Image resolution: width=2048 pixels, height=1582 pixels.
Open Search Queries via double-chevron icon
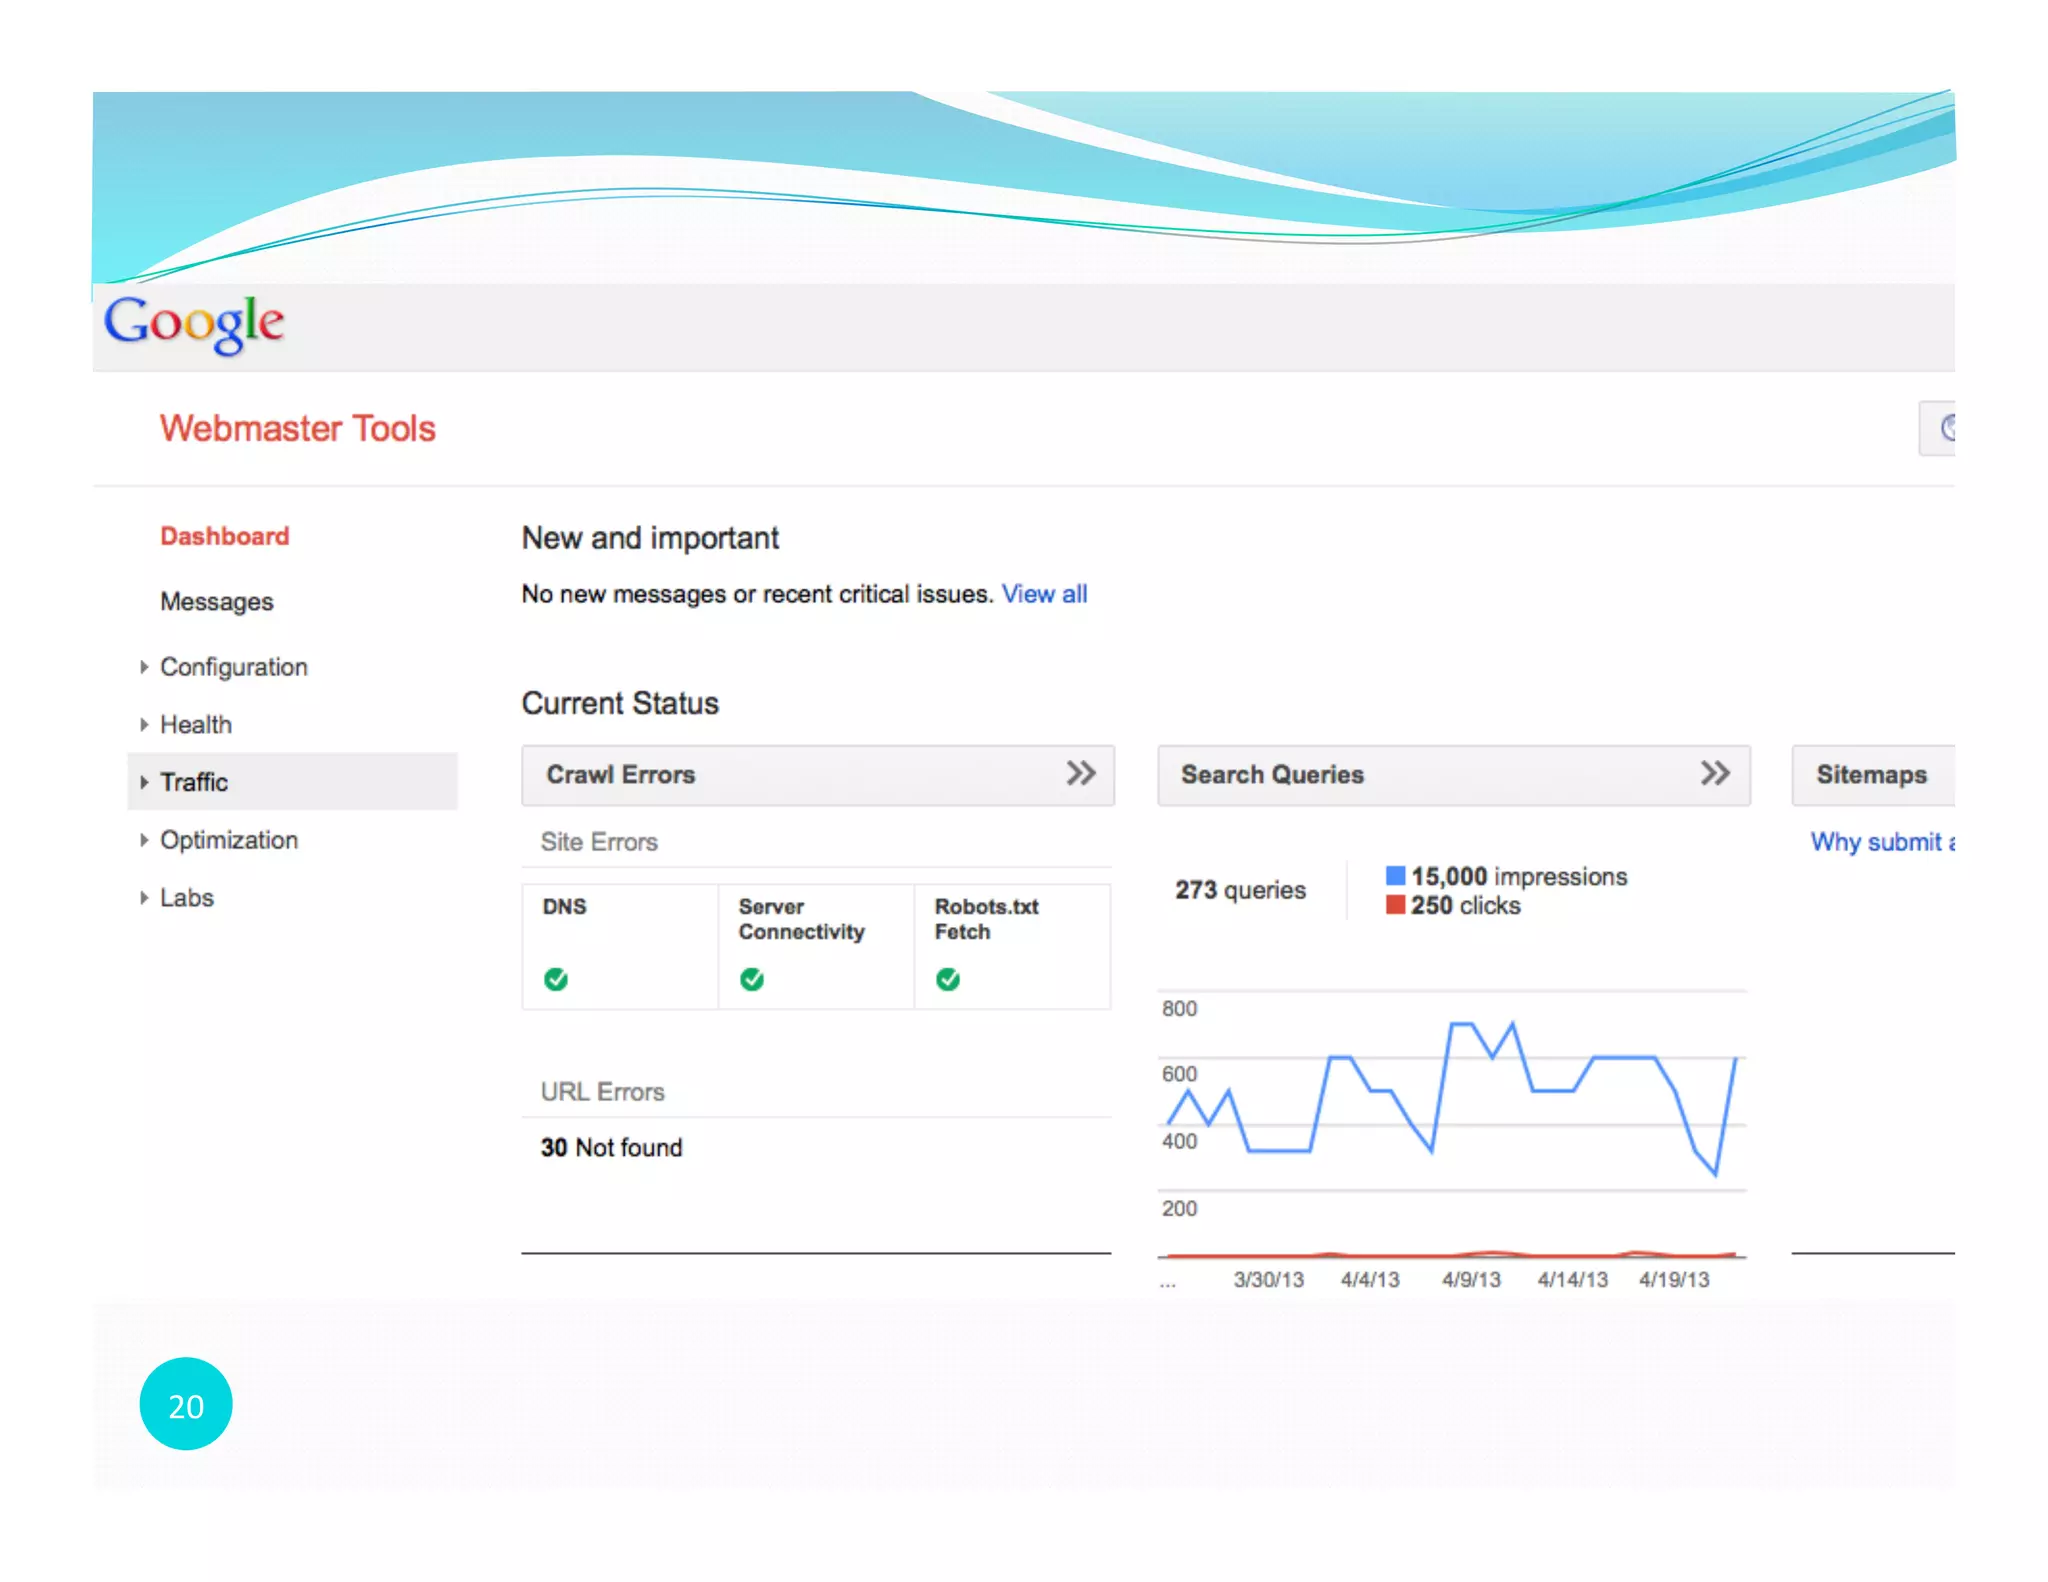point(1715,773)
